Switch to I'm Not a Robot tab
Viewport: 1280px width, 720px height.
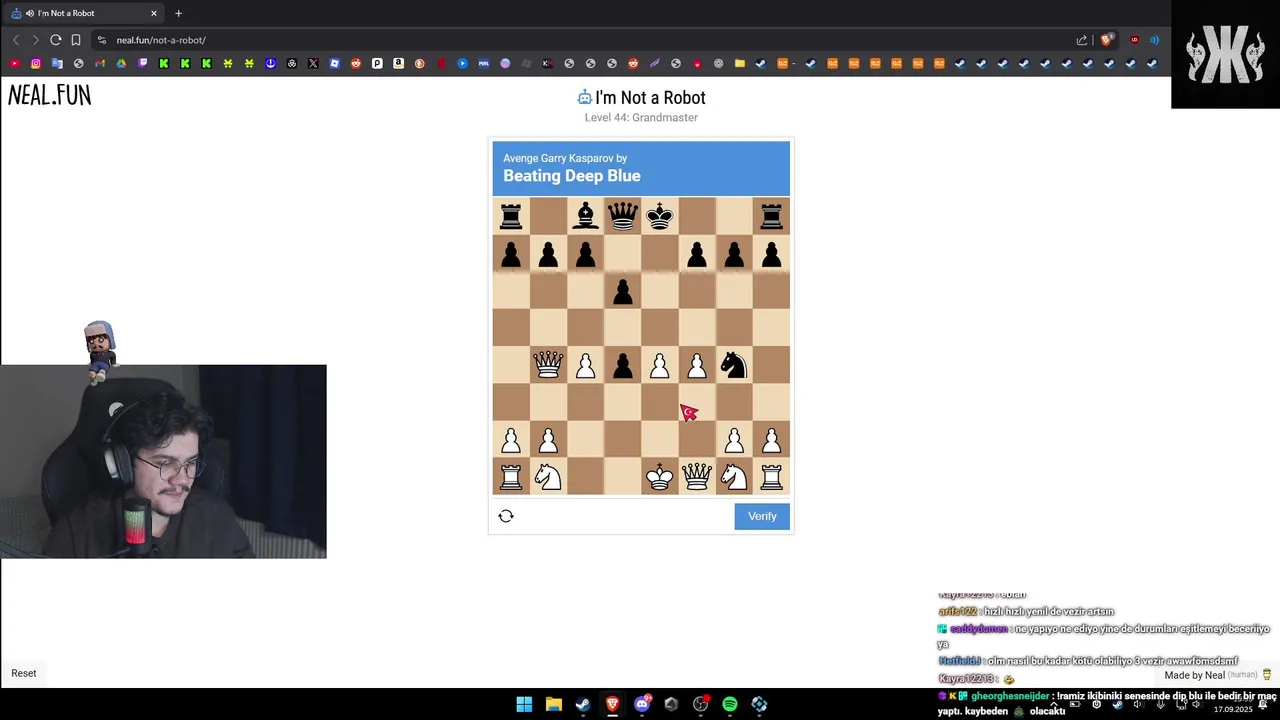click(x=84, y=13)
